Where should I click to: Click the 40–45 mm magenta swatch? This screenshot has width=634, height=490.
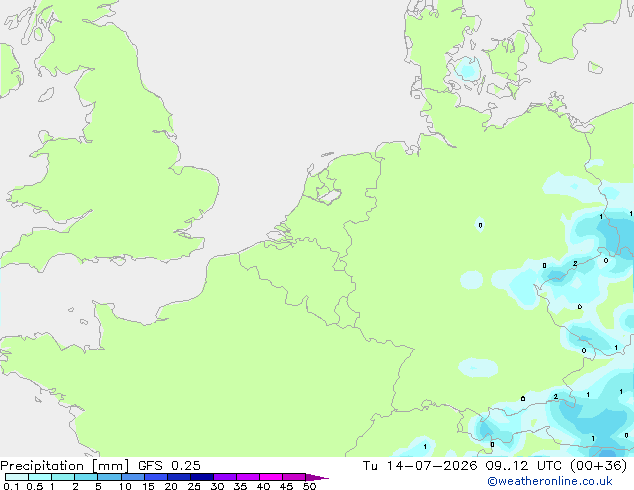pyautogui.click(x=271, y=477)
